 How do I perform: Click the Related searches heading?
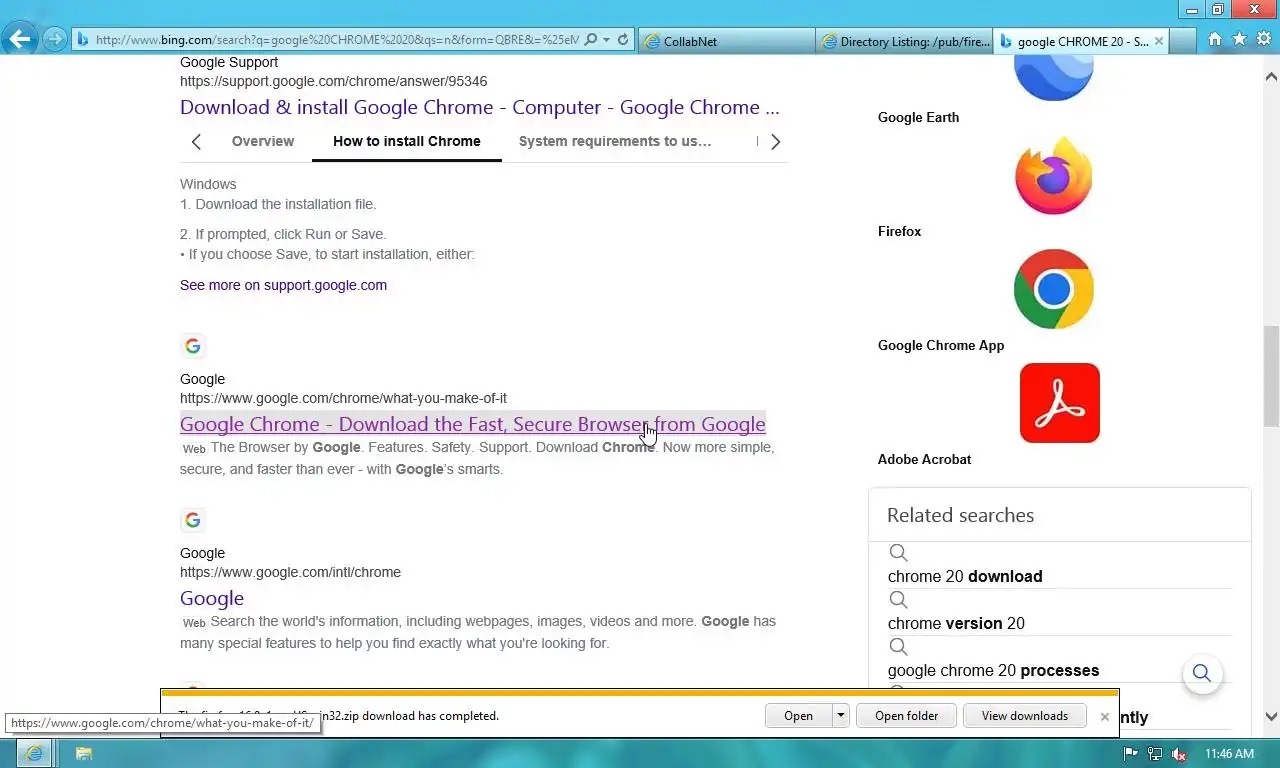tap(960, 515)
